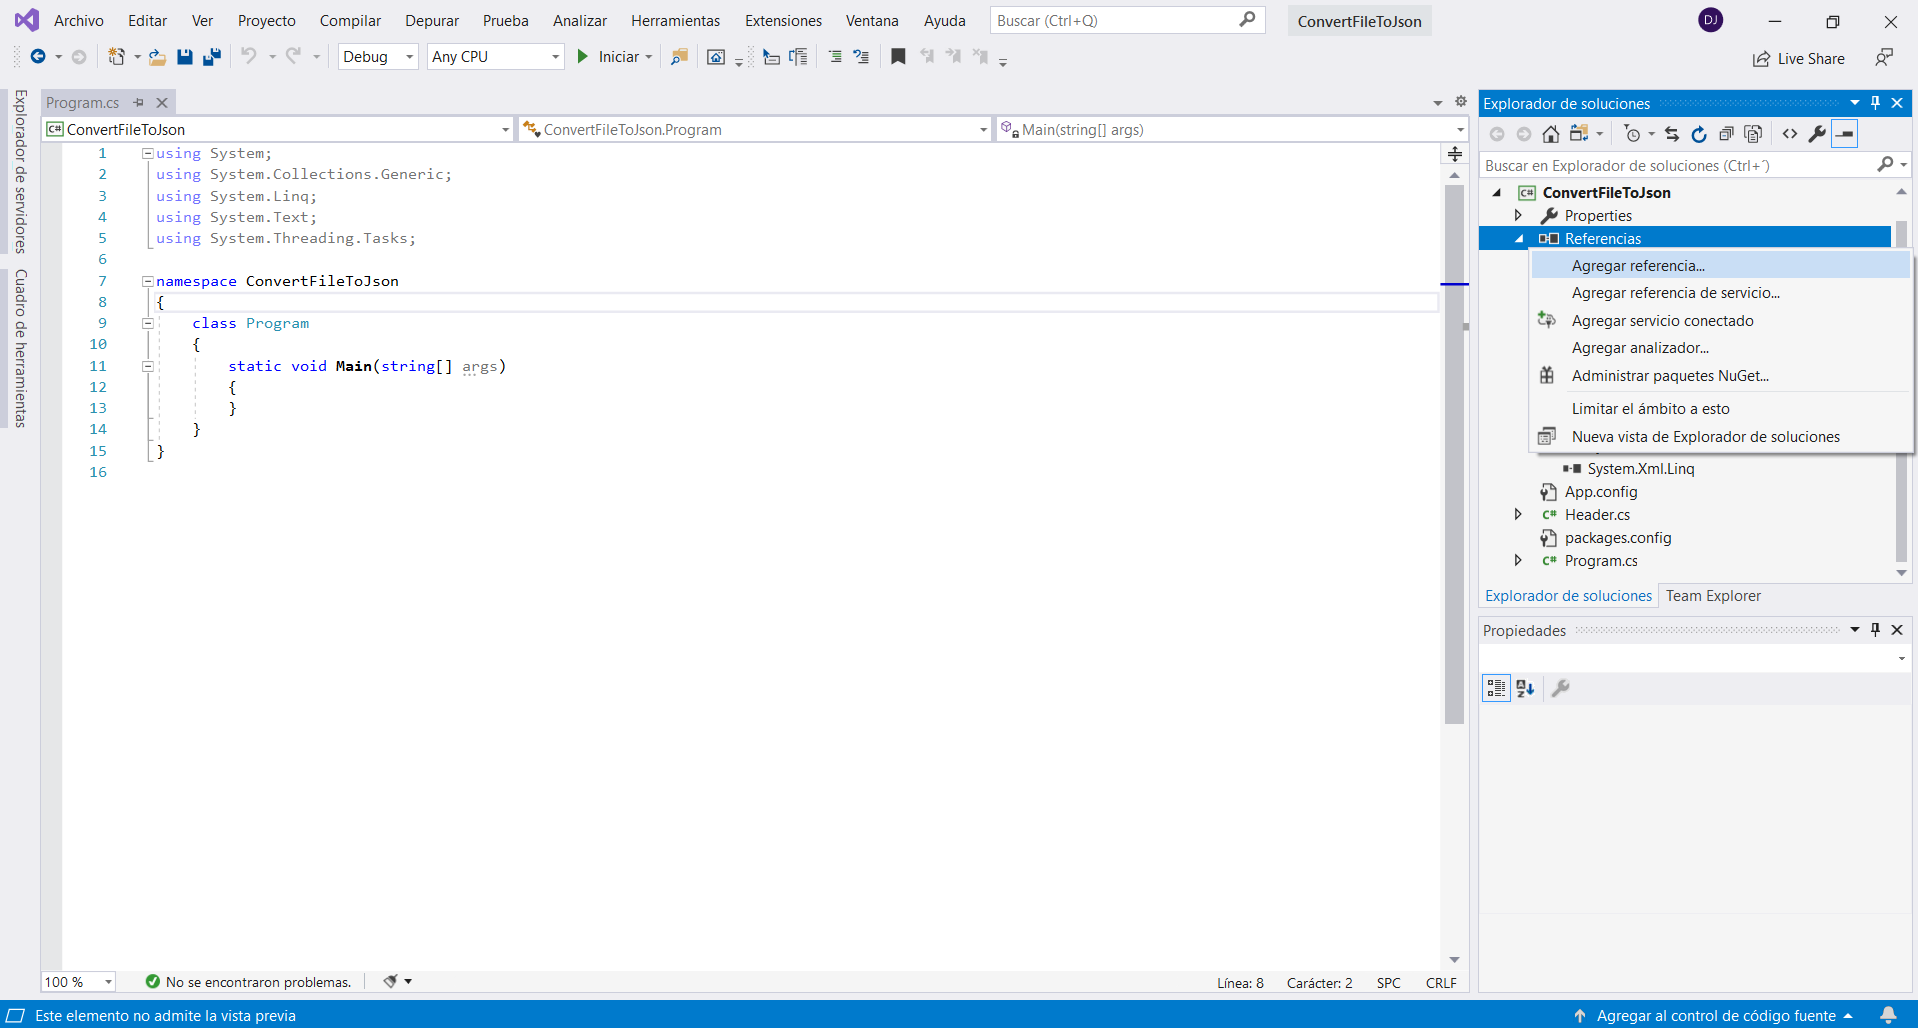Switch to the Team Explorer tab
The width and height of the screenshot is (1918, 1028).
[1712, 596]
